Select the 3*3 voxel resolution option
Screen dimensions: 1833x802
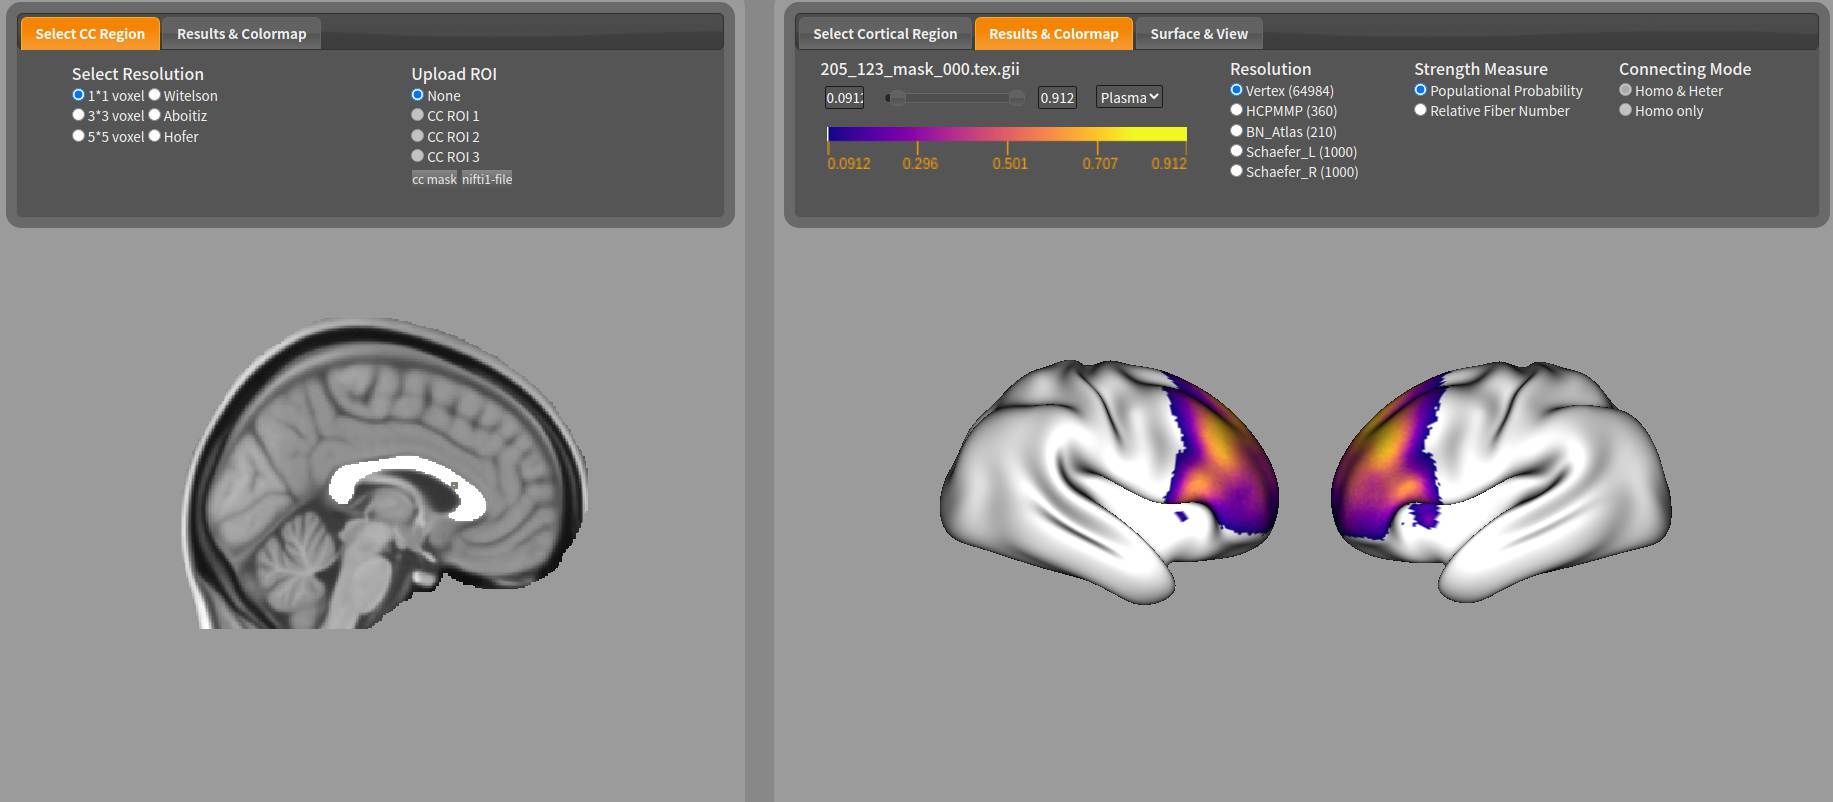[x=78, y=115]
